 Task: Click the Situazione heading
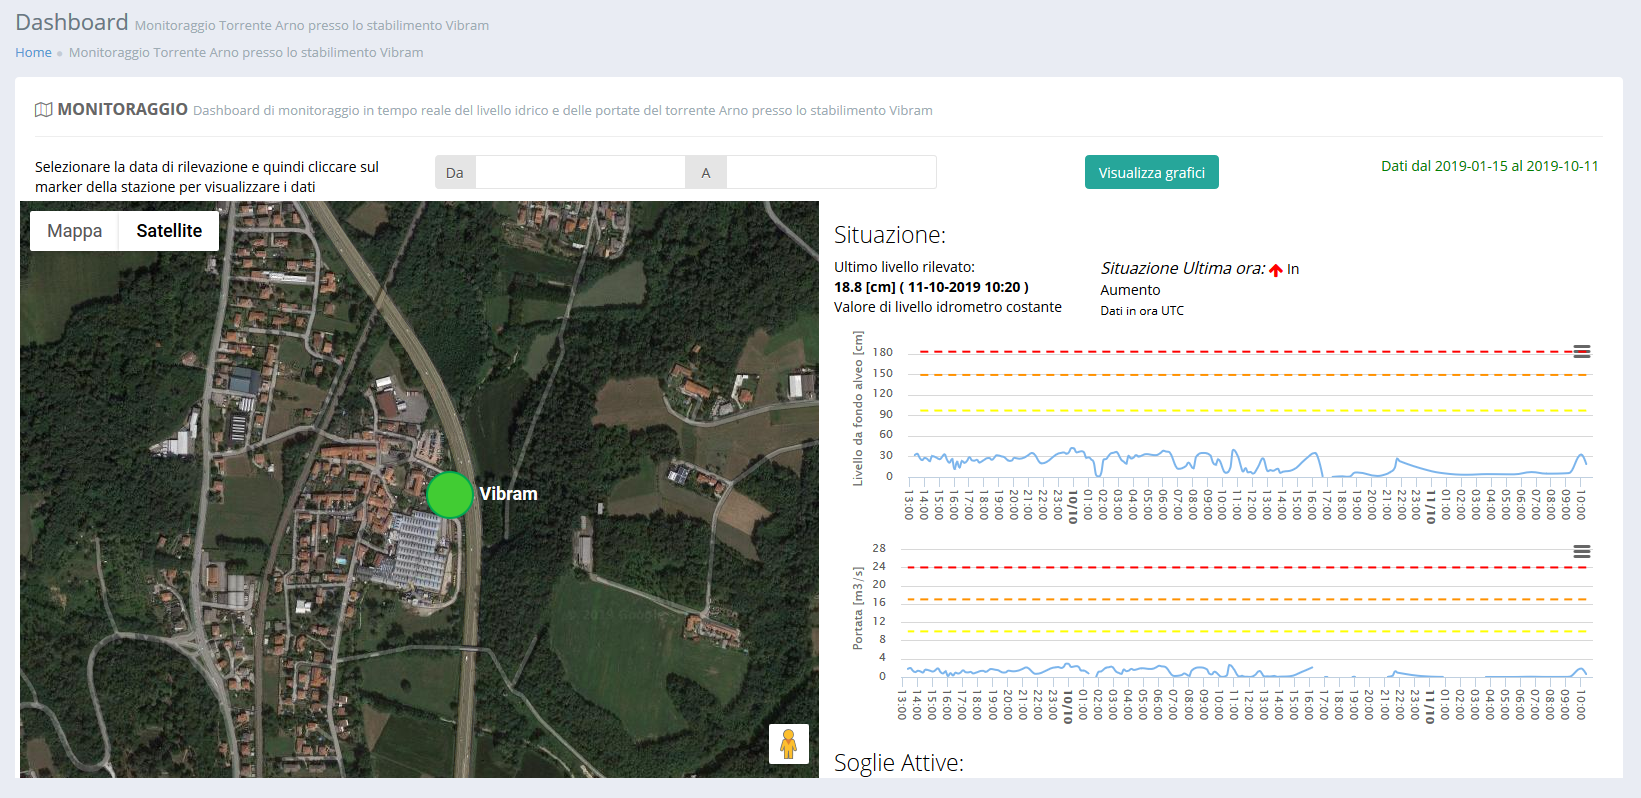point(890,235)
